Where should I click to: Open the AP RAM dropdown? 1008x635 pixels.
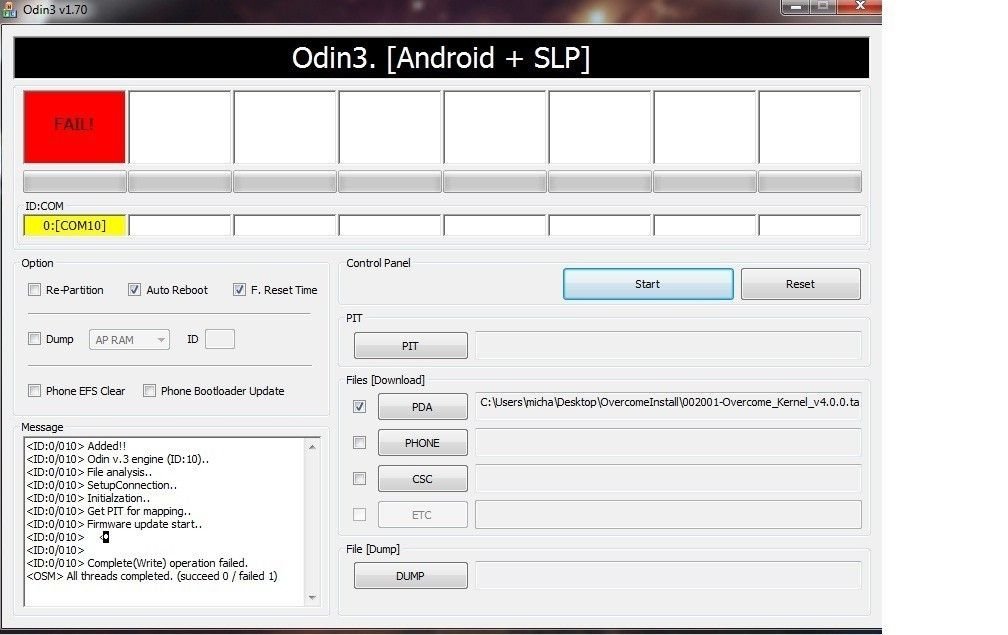(129, 339)
